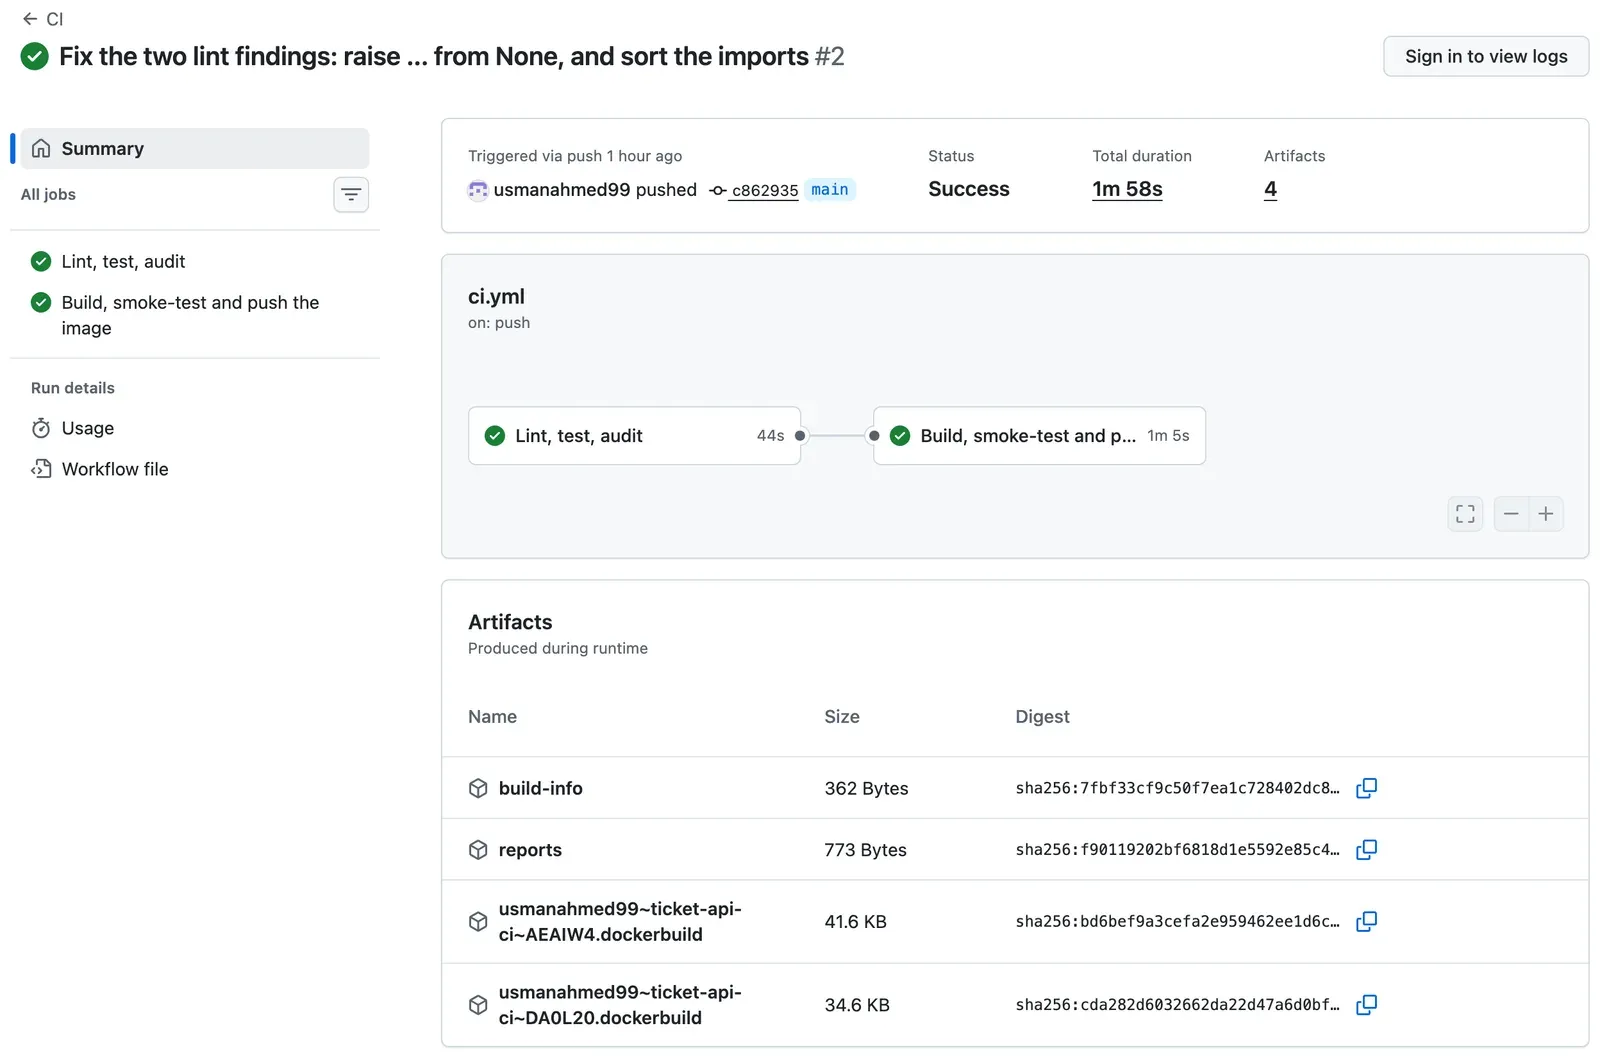
Task: Open Build, smoke-test node in workflow graph
Action: pos(1039,435)
